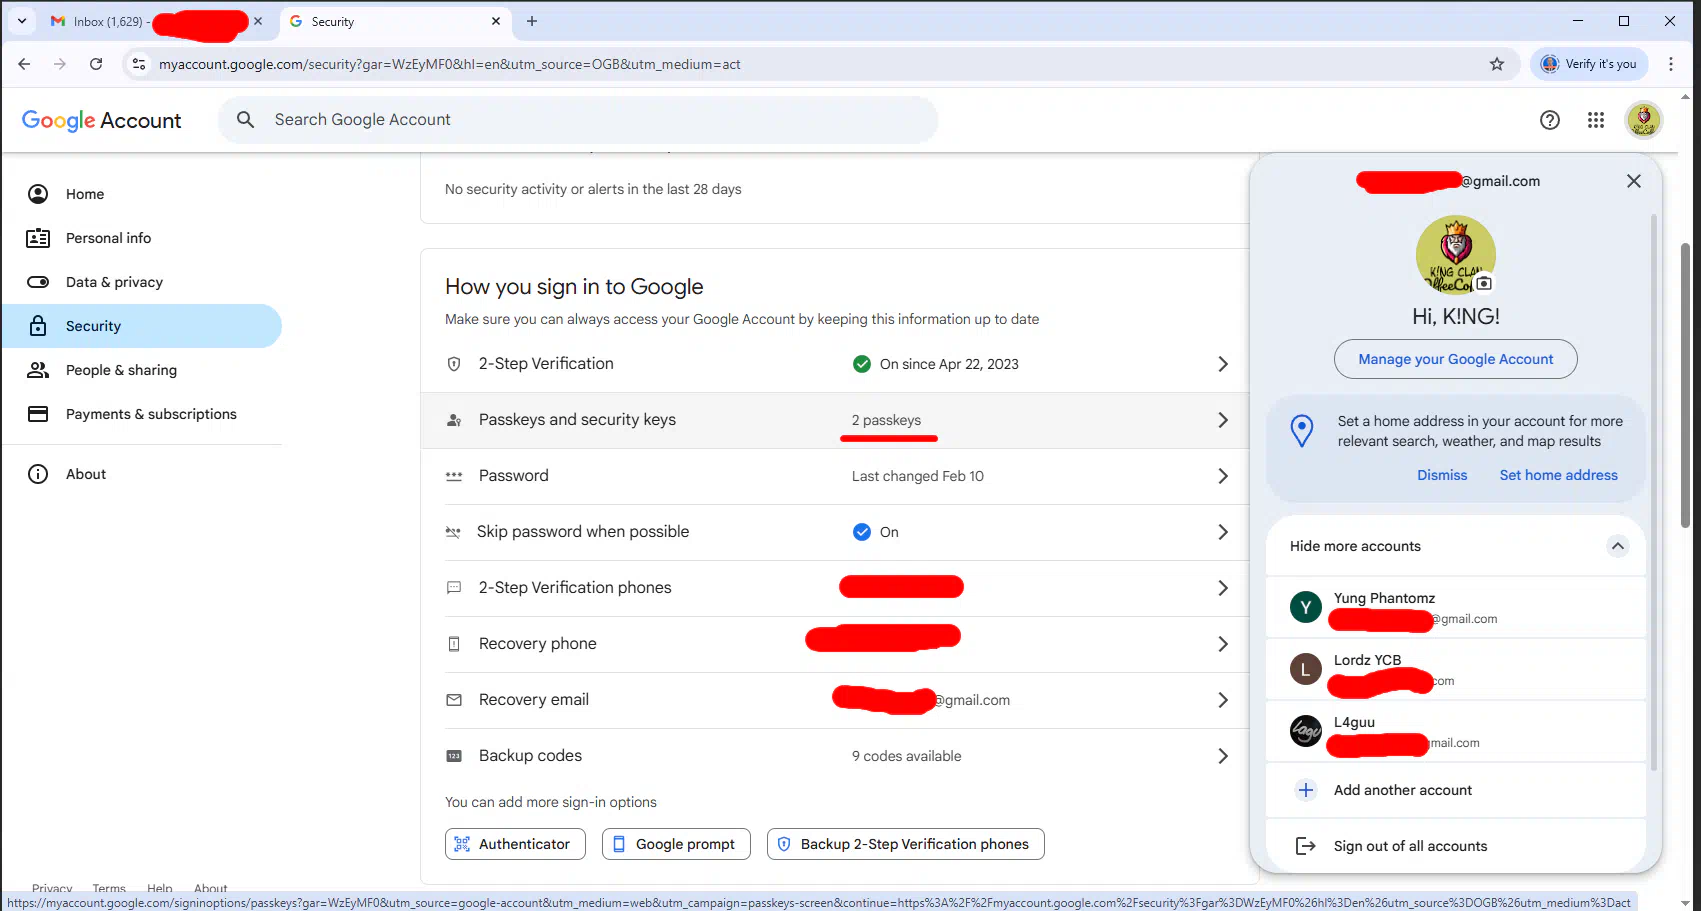Click the camera icon on profile picture
1701x911 pixels.
tap(1484, 283)
